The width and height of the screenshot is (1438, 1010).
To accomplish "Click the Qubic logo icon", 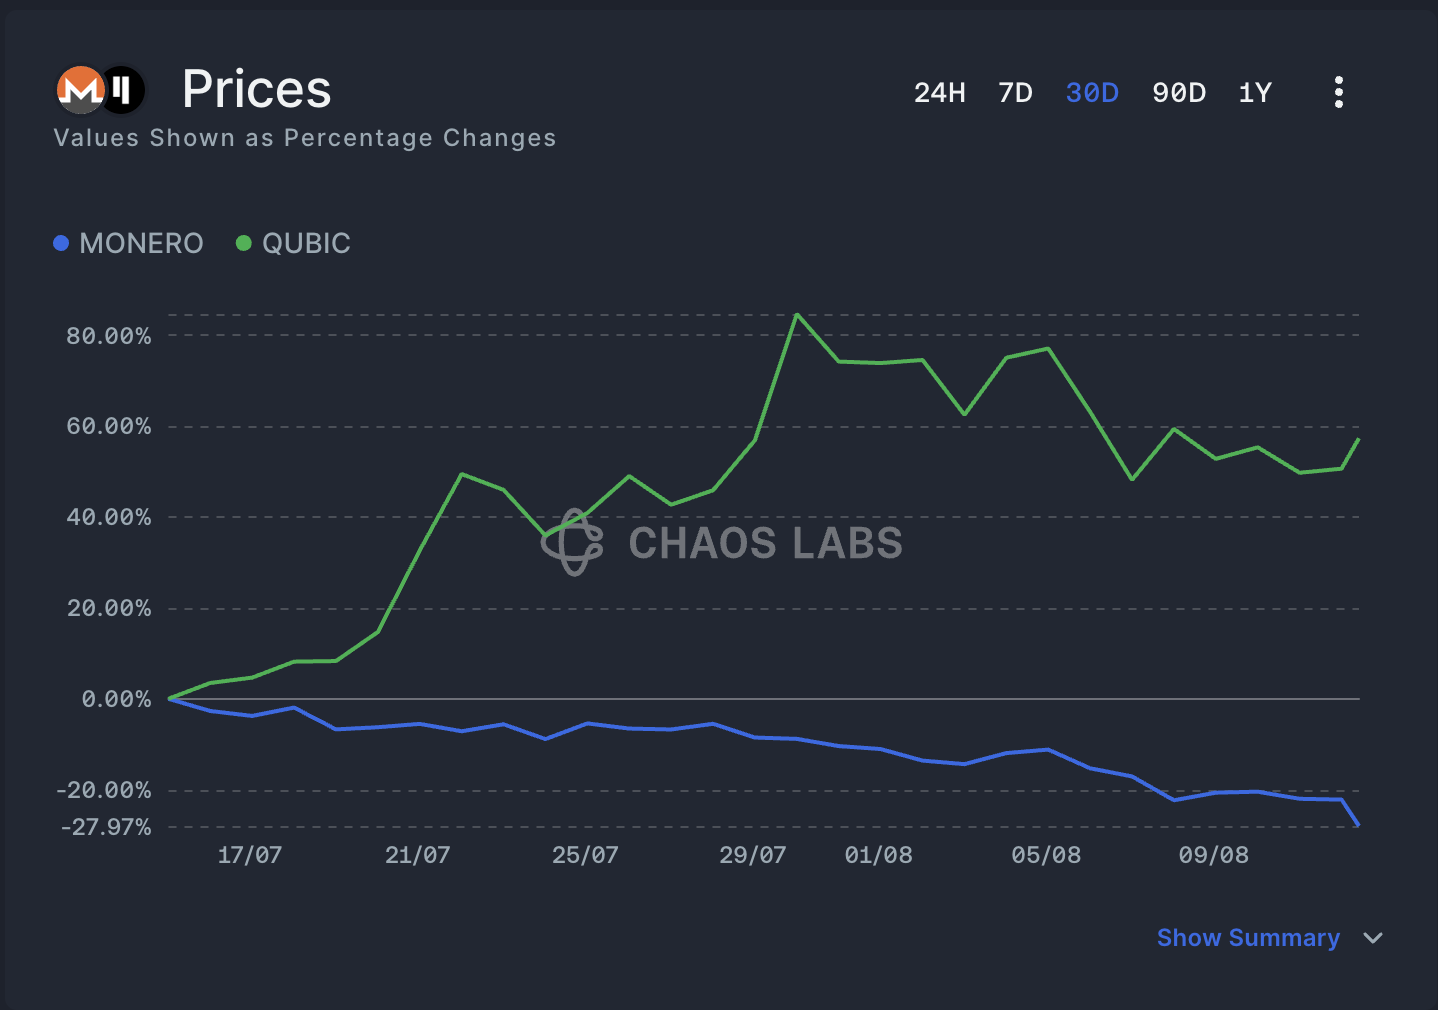I will pos(122,89).
